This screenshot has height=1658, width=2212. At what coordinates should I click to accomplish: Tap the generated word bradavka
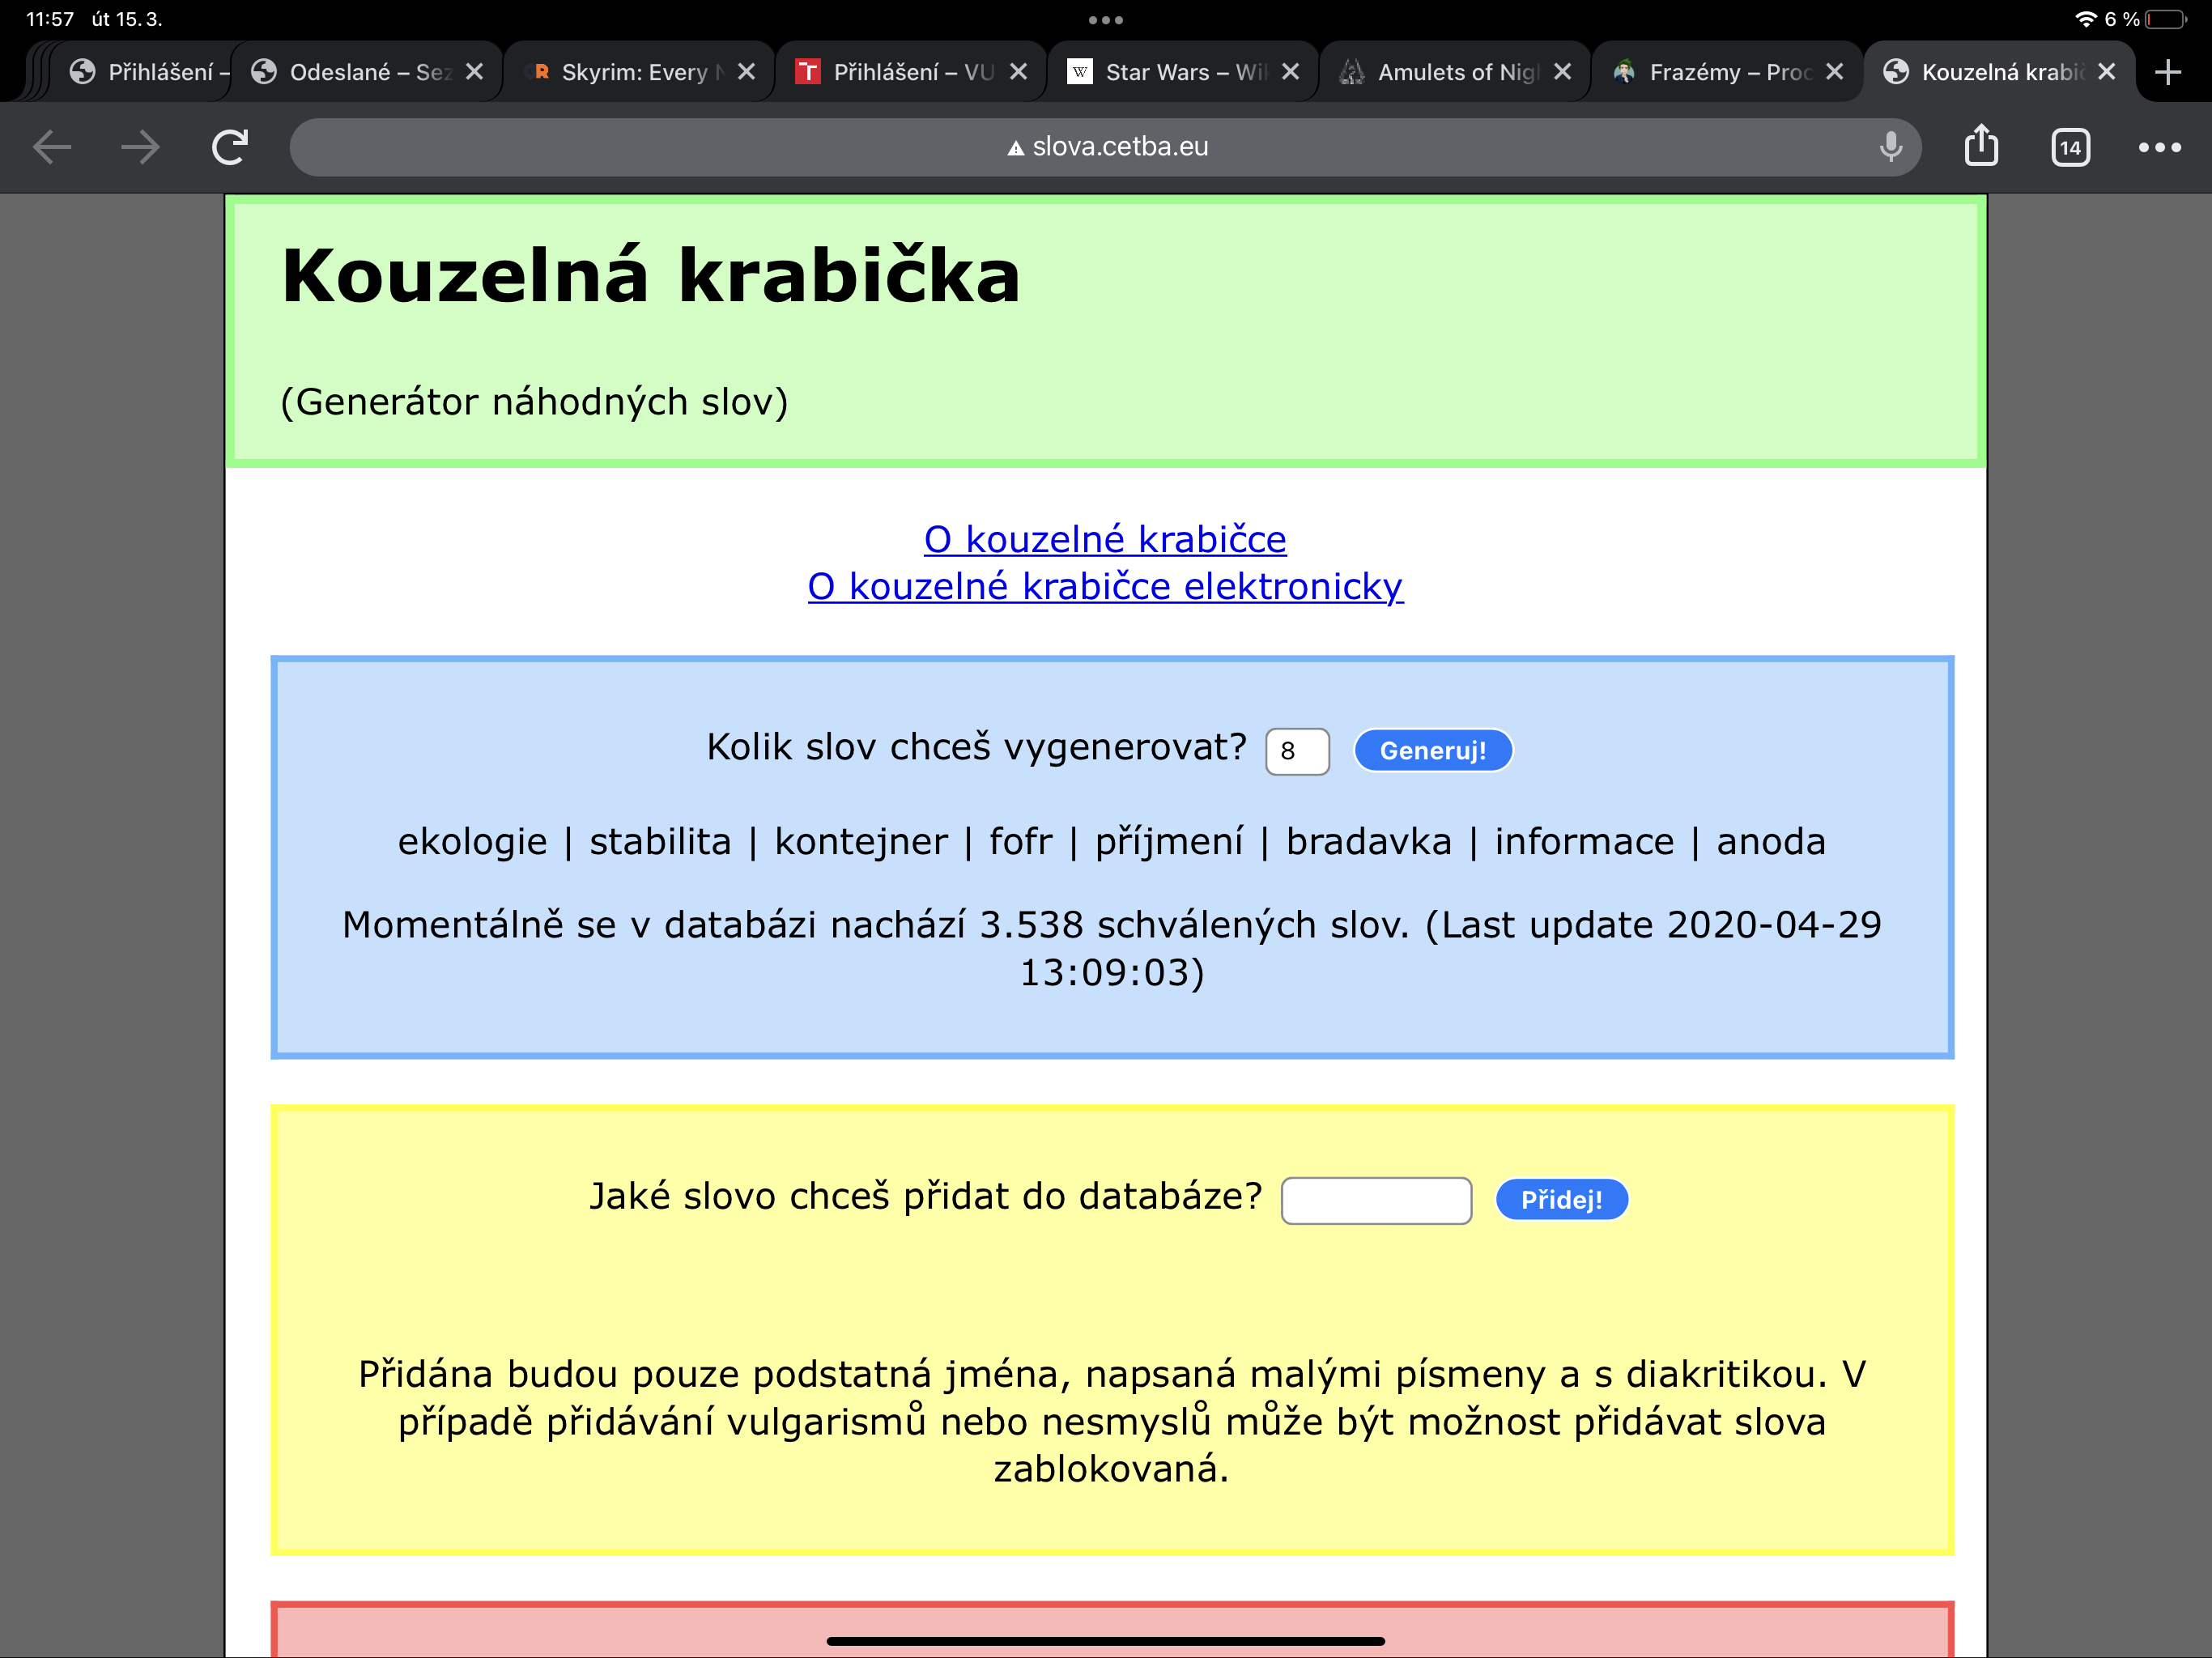coord(1368,841)
